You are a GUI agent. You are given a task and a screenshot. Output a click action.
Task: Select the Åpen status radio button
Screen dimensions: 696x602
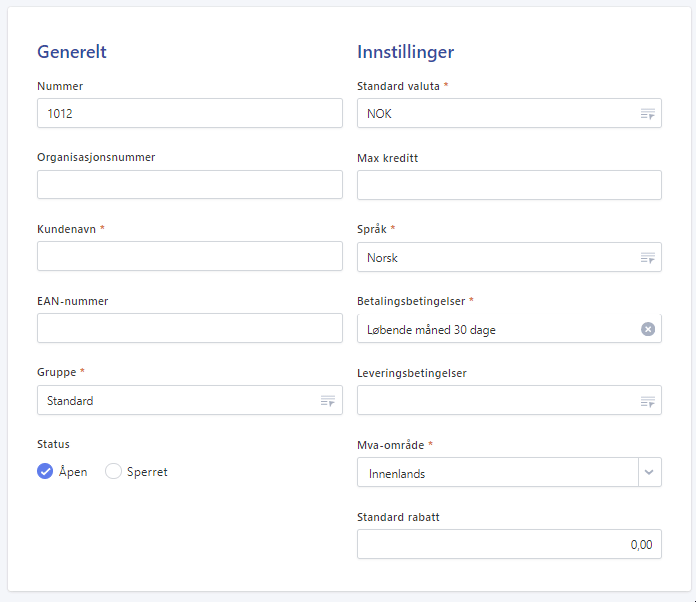click(45, 471)
